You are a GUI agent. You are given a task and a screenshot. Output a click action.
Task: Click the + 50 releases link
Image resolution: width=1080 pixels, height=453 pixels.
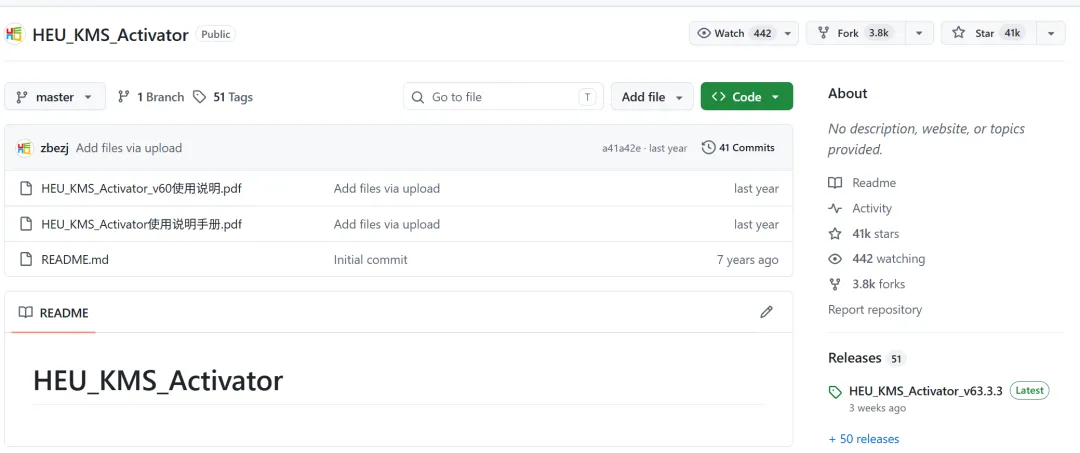864,439
